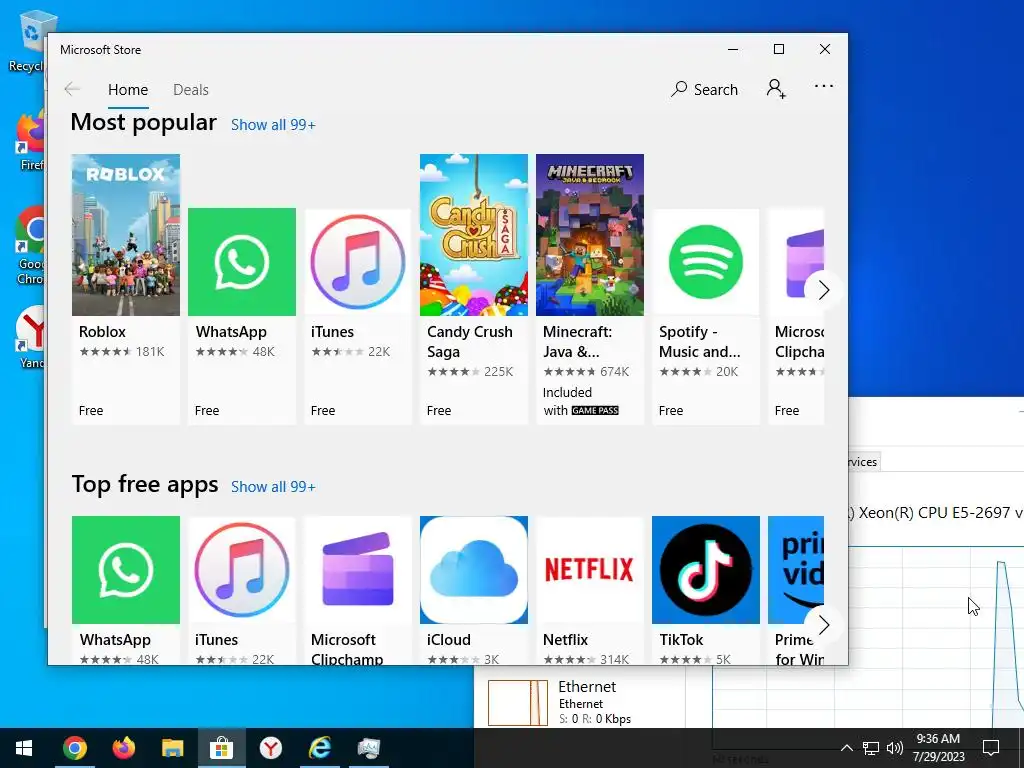This screenshot has width=1024, height=768.
Task: Open the Spotify icon in Most popular
Action: point(705,262)
